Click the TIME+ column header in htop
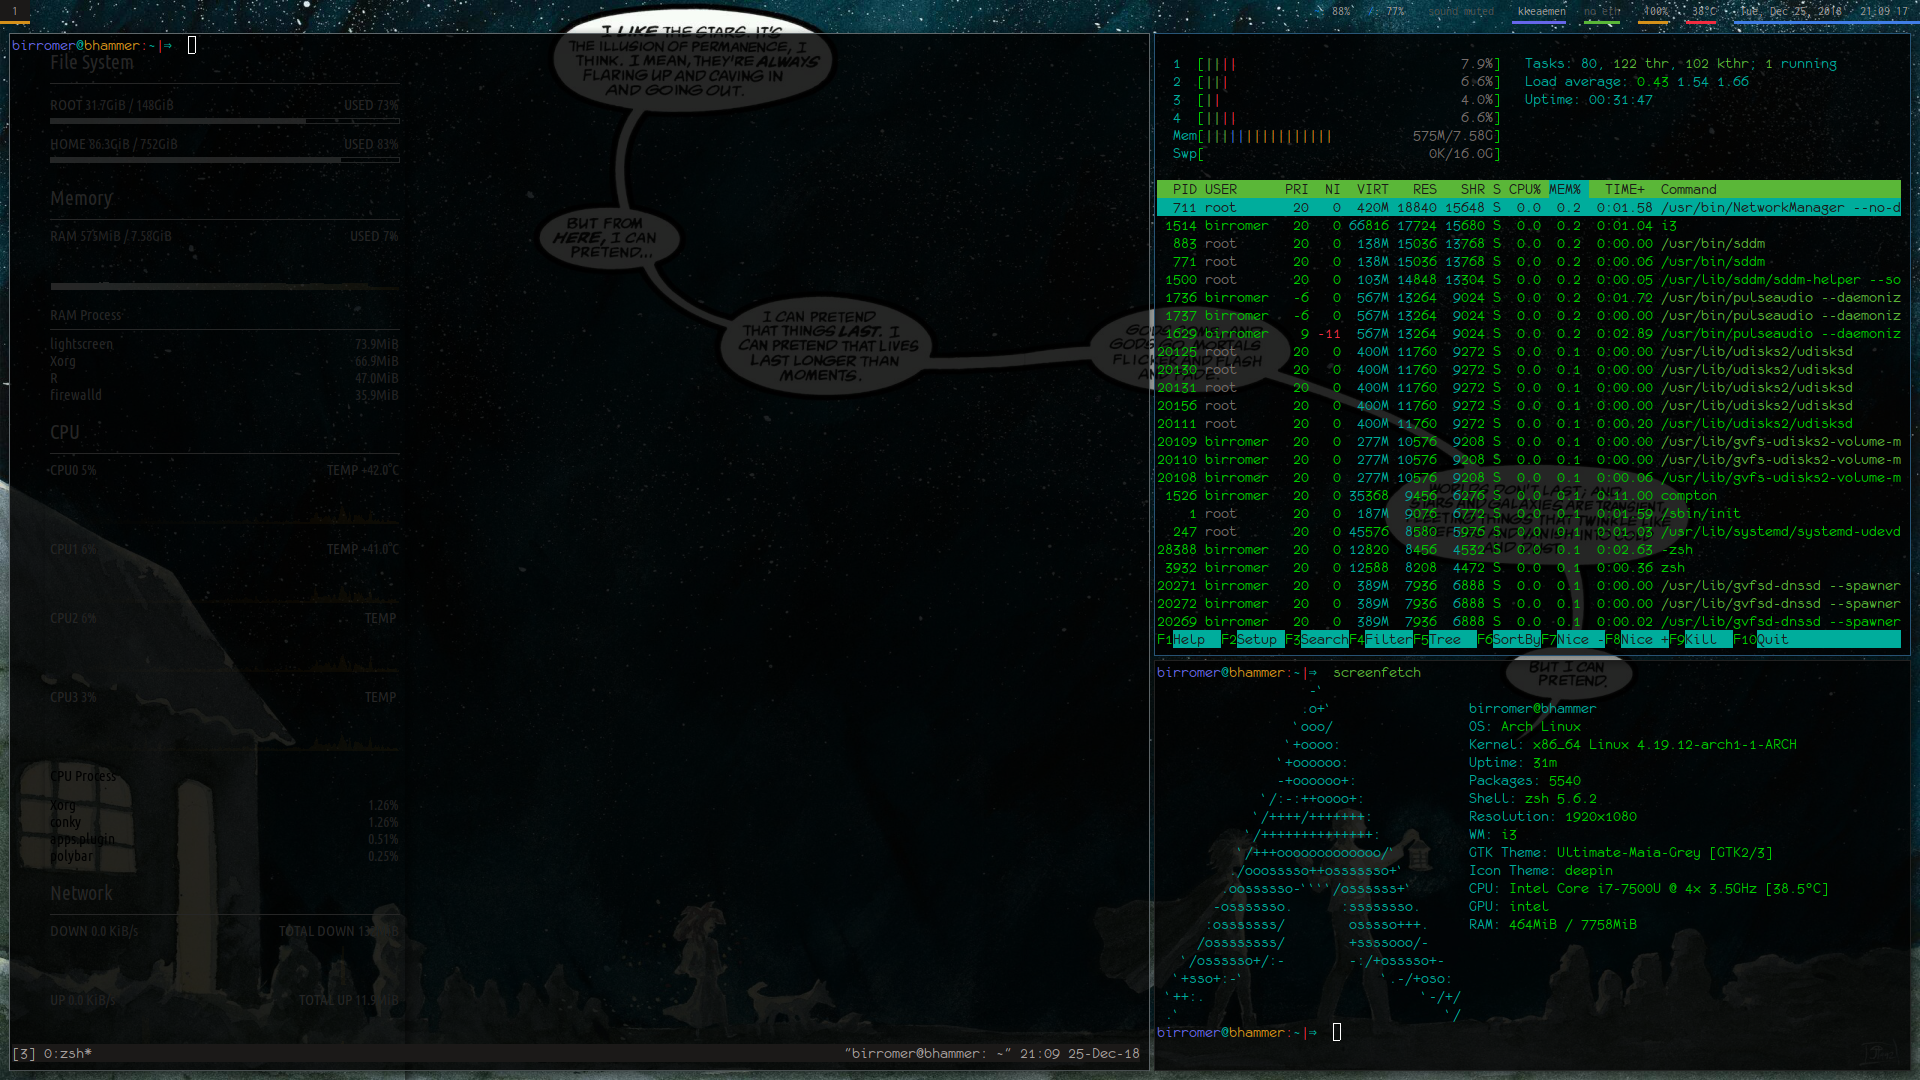The width and height of the screenshot is (1920, 1080). coord(1624,190)
